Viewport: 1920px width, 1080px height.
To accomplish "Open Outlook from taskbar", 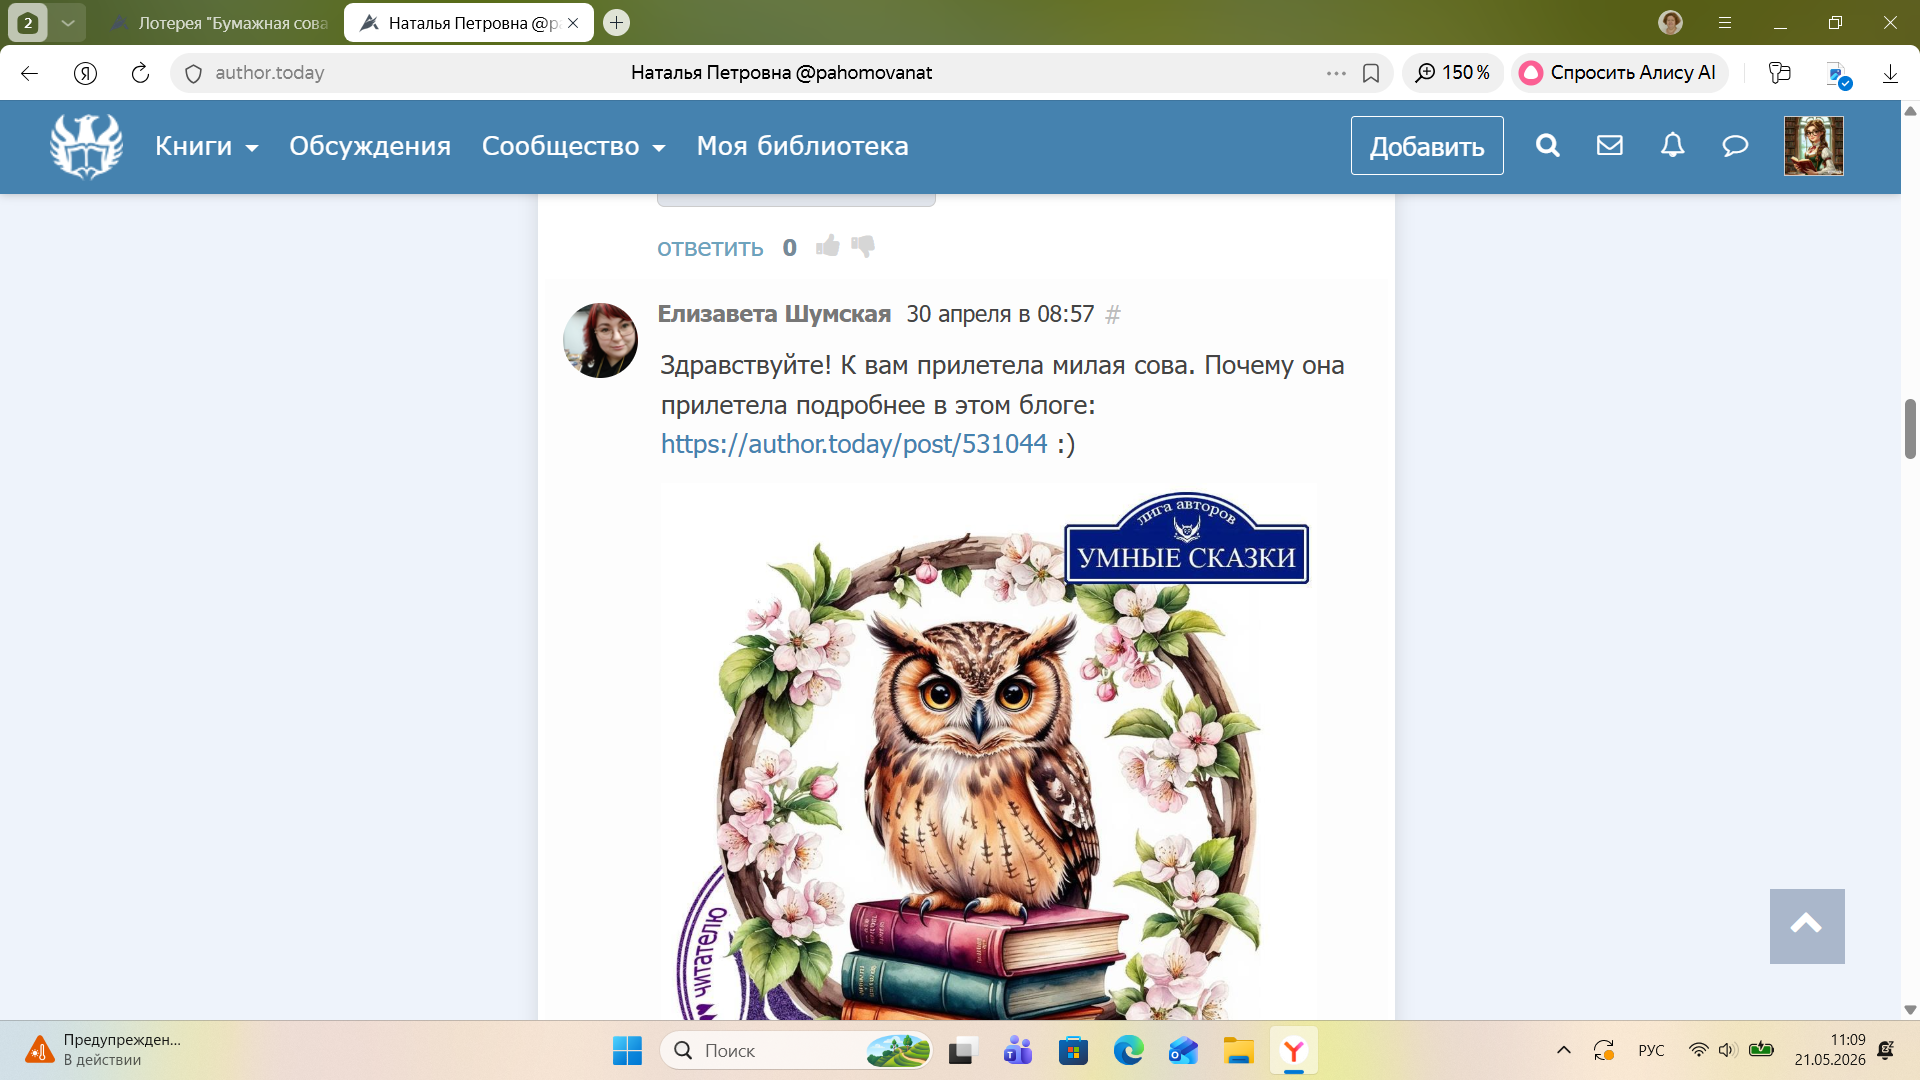I will pos(1183,1051).
